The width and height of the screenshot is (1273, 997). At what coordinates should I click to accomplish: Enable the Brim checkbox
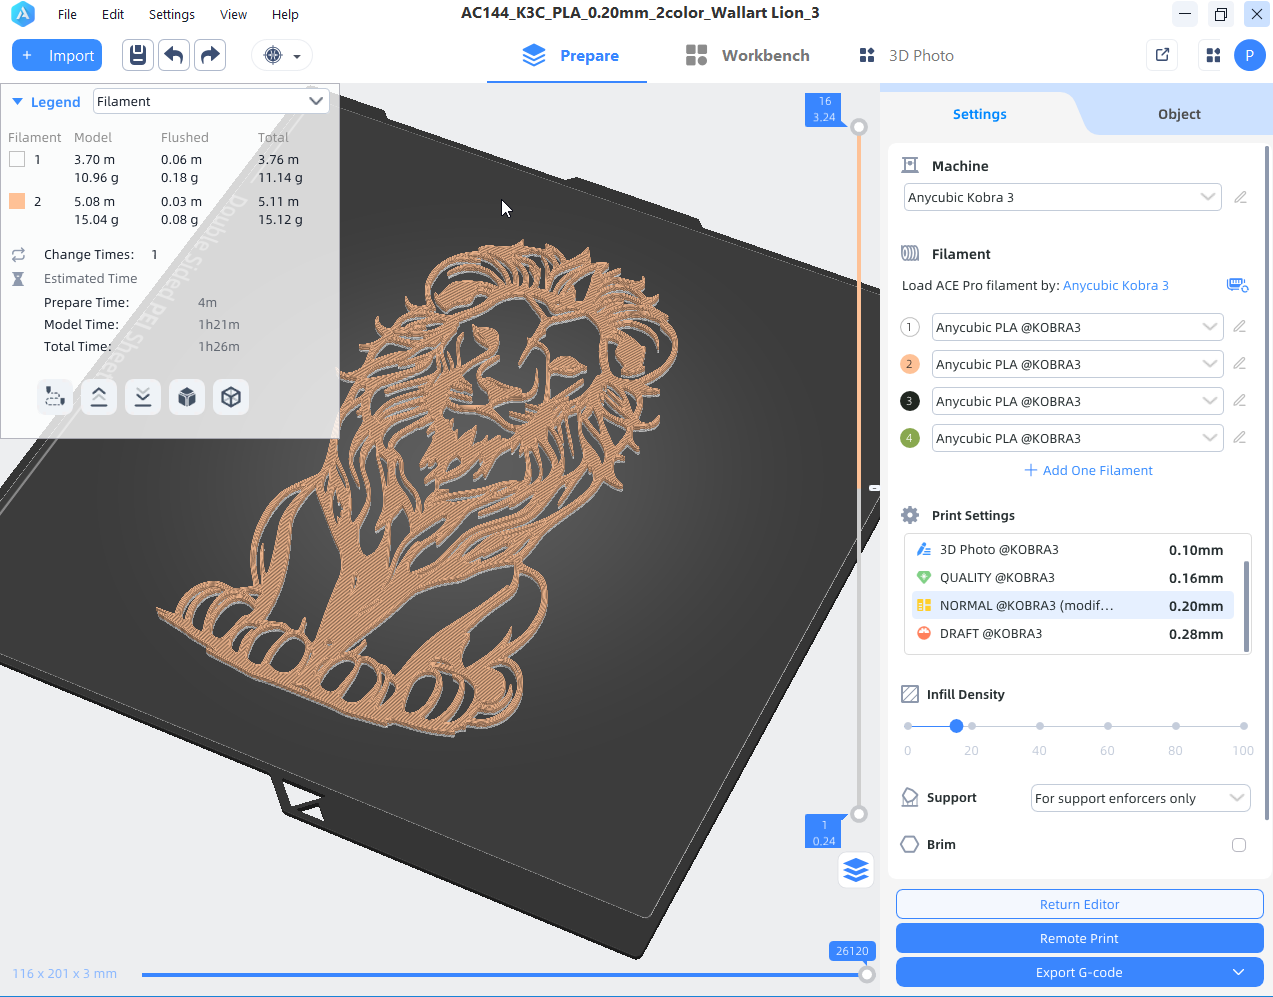1239,845
